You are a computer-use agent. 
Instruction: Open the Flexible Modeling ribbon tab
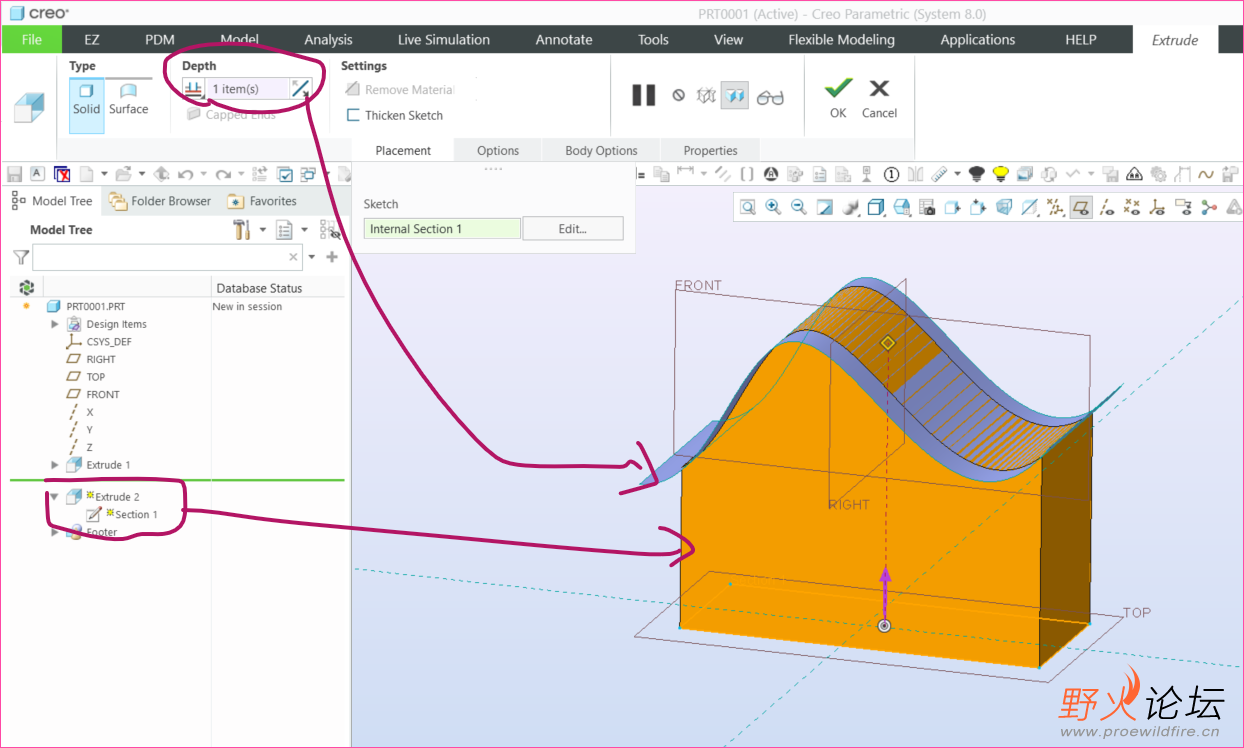(x=841, y=40)
